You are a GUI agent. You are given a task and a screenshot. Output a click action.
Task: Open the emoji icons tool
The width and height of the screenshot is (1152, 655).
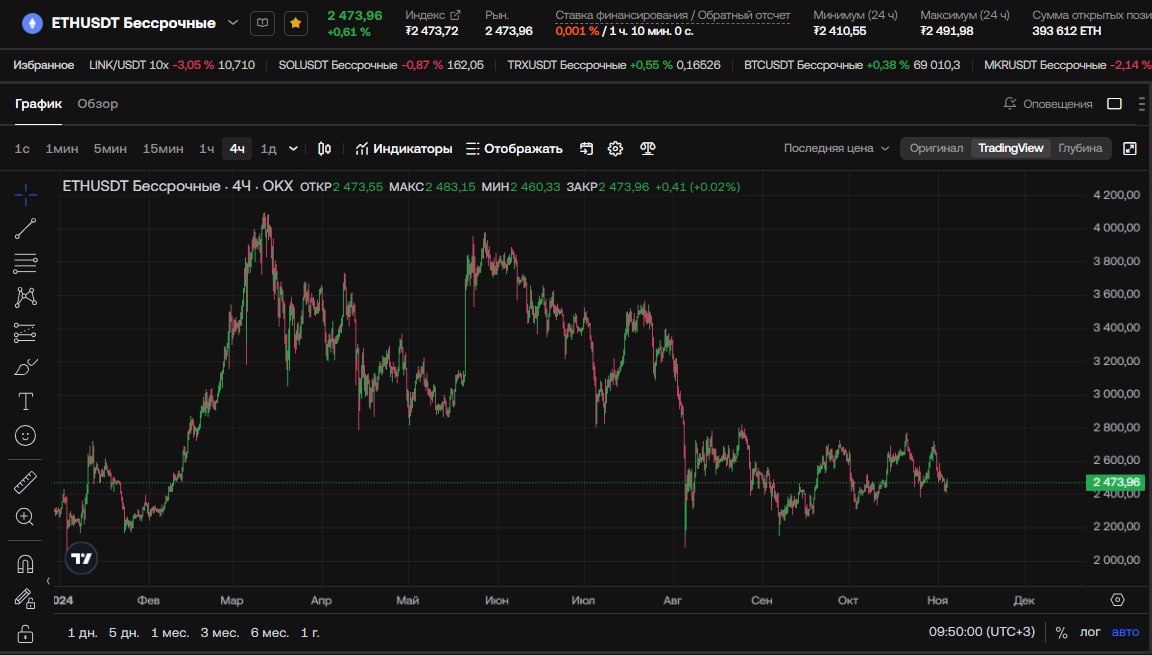(x=25, y=436)
